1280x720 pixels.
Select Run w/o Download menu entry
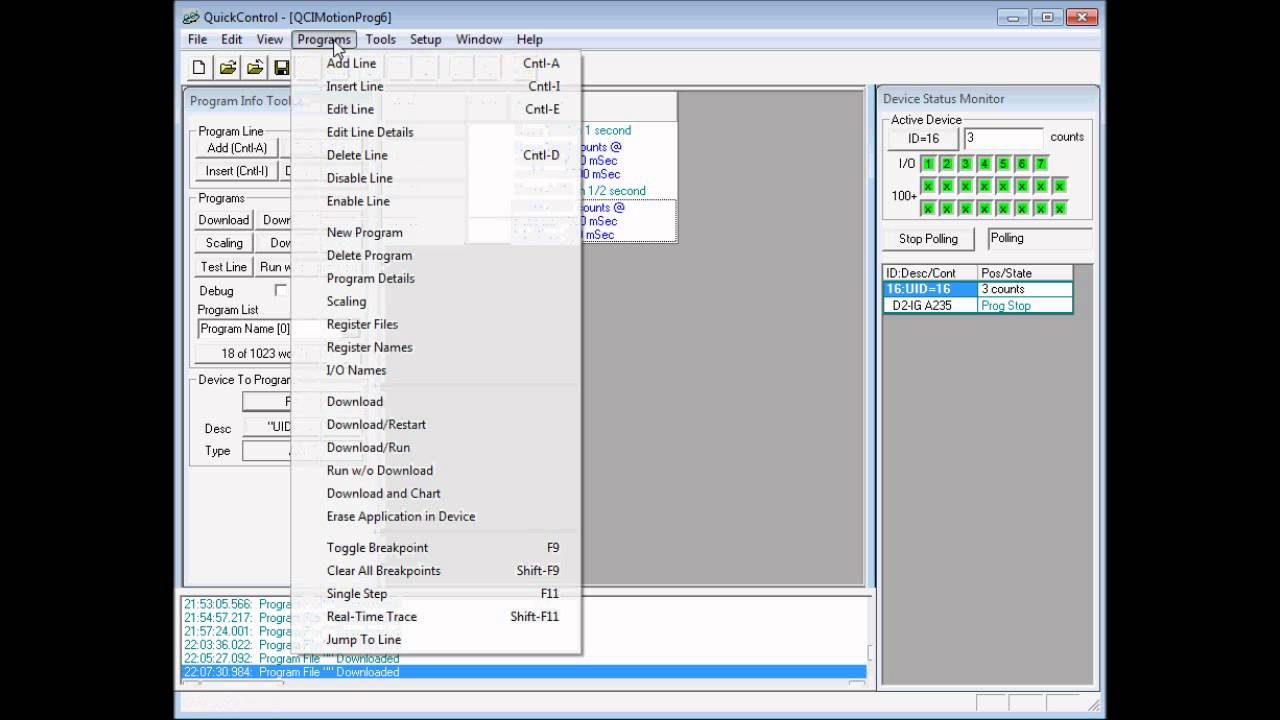pyautogui.click(x=436, y=470)
